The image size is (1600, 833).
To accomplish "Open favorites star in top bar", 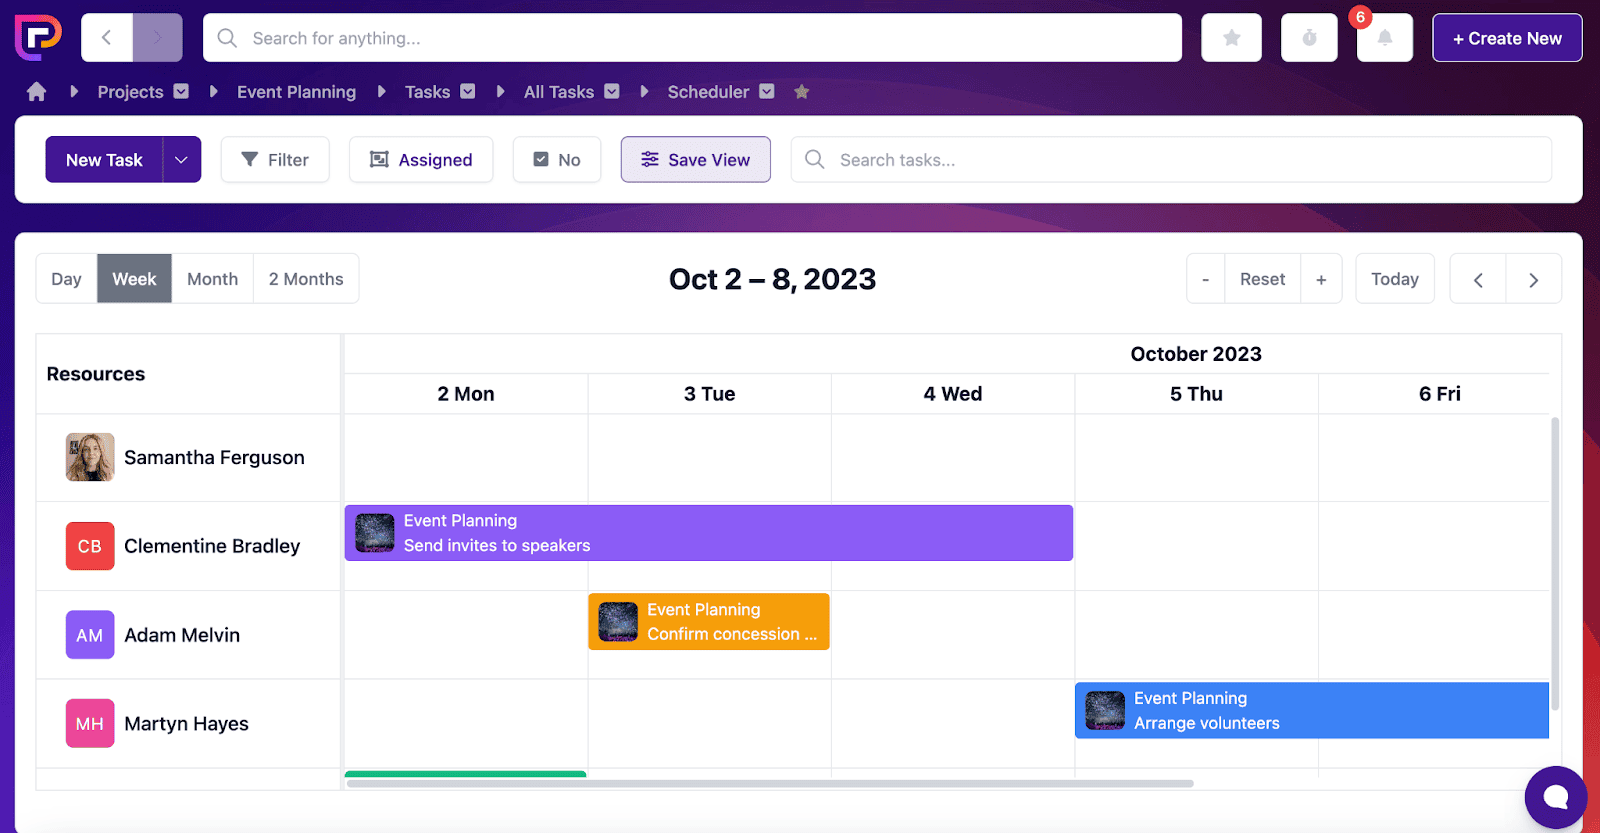I will pos(1231,38).
